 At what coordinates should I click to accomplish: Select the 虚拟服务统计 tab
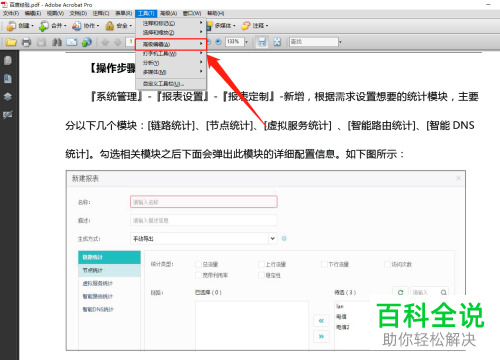point(109,283)
